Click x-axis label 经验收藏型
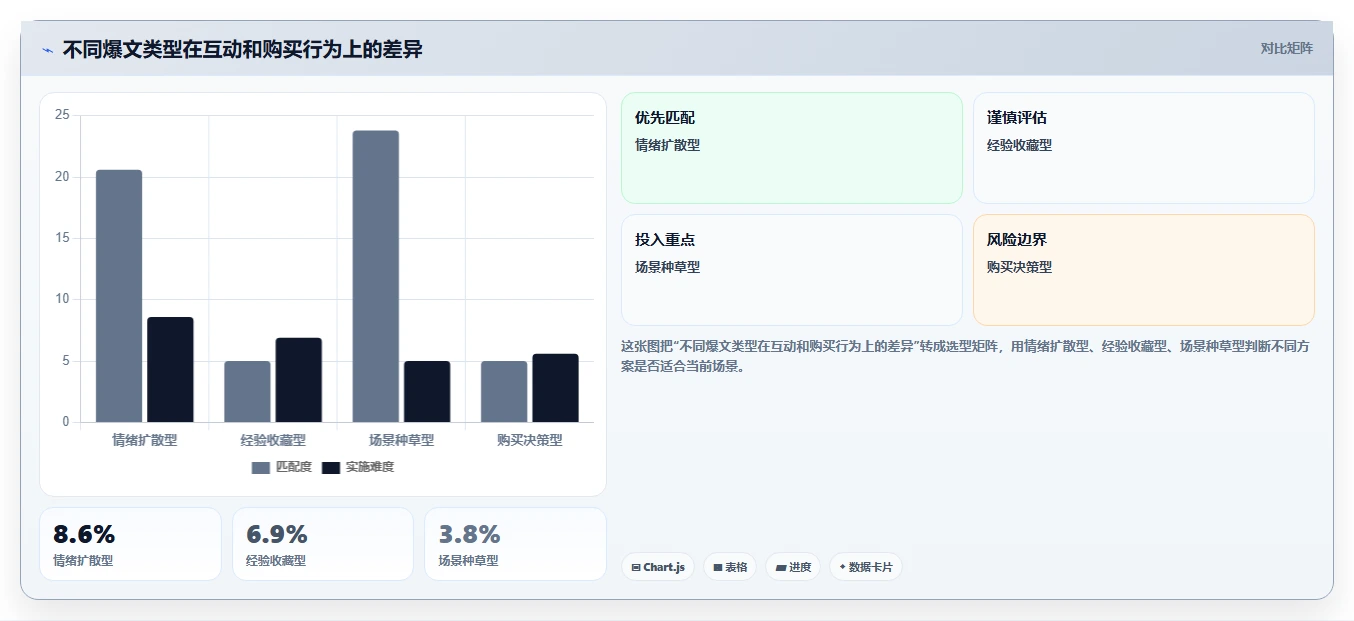Screen dimensions: 1354x621 coord(273,440)
